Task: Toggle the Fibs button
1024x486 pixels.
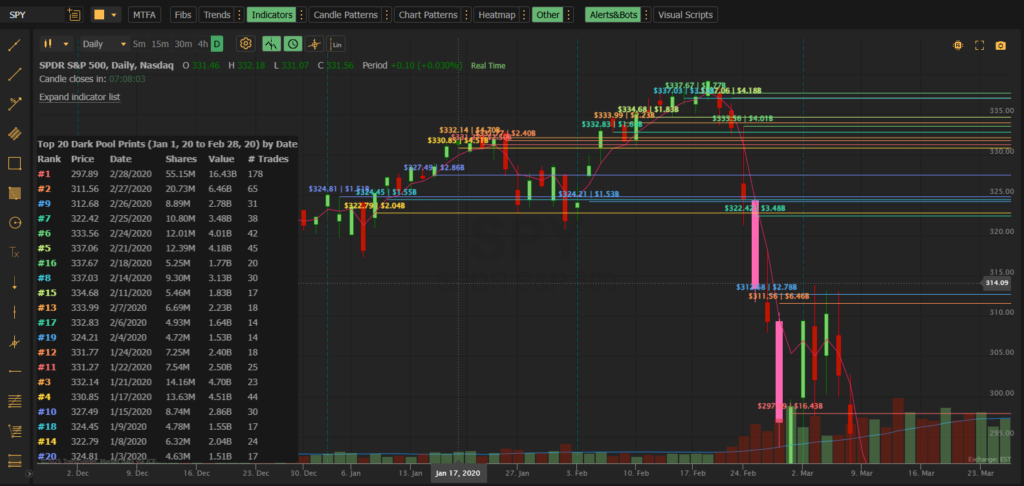Action: click(x=183, y=14)
